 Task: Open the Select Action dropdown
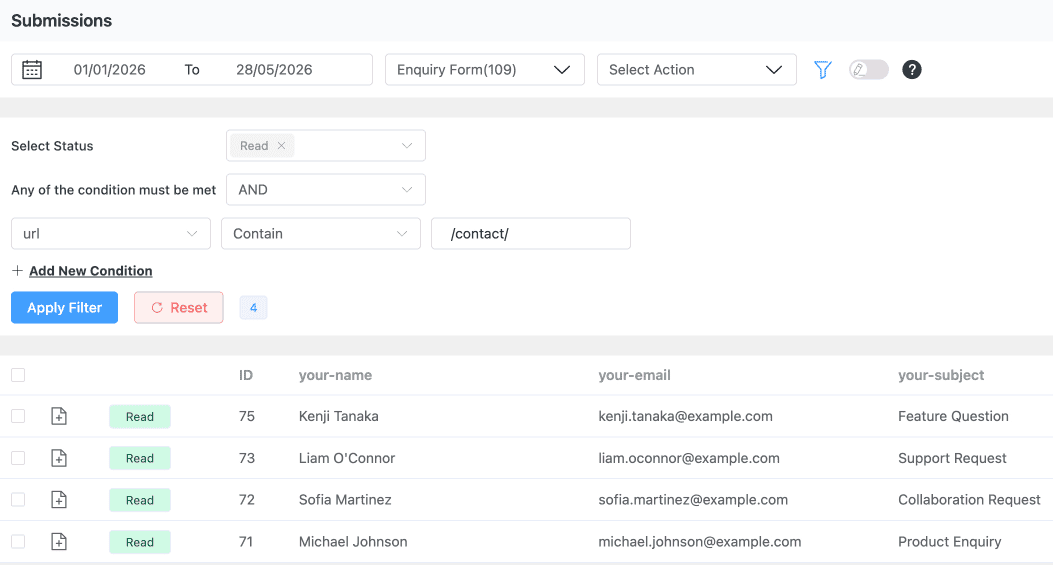696,70
